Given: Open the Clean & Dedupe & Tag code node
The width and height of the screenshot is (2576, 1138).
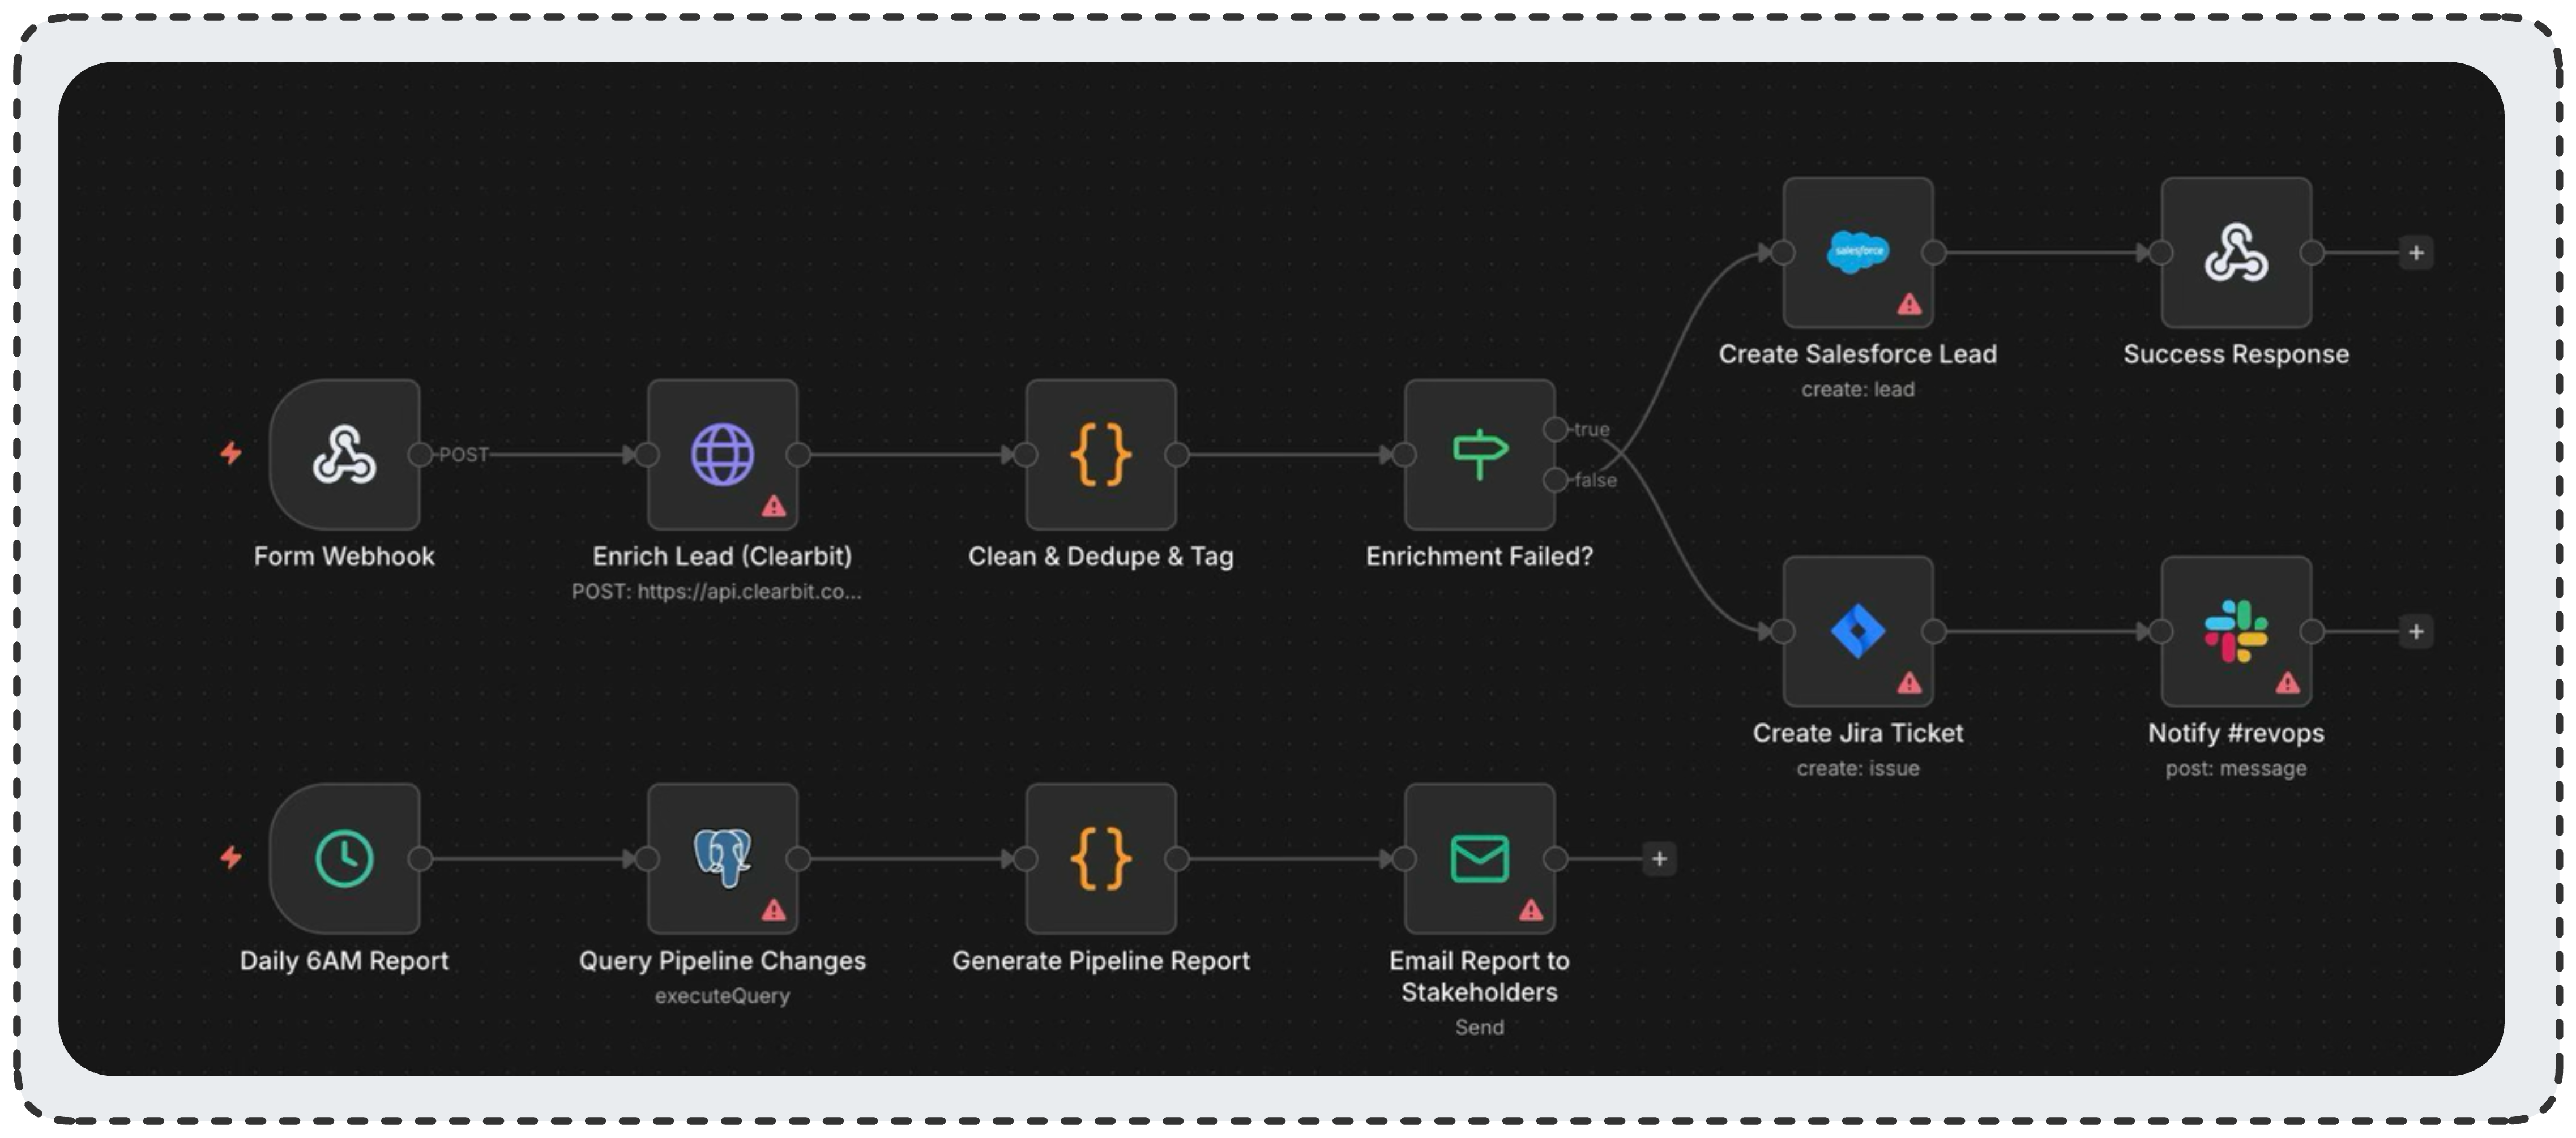Looking at the screenshot, I should [x=1100, y=454].
